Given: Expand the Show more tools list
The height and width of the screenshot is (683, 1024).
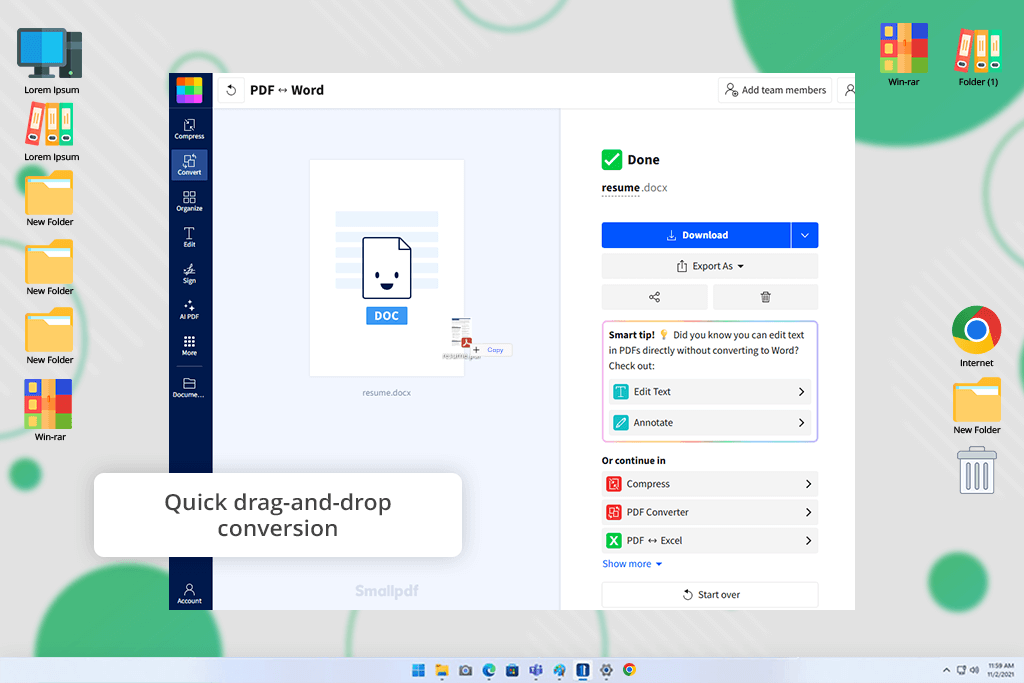Looking at the screenshot, I should point(632,564).
